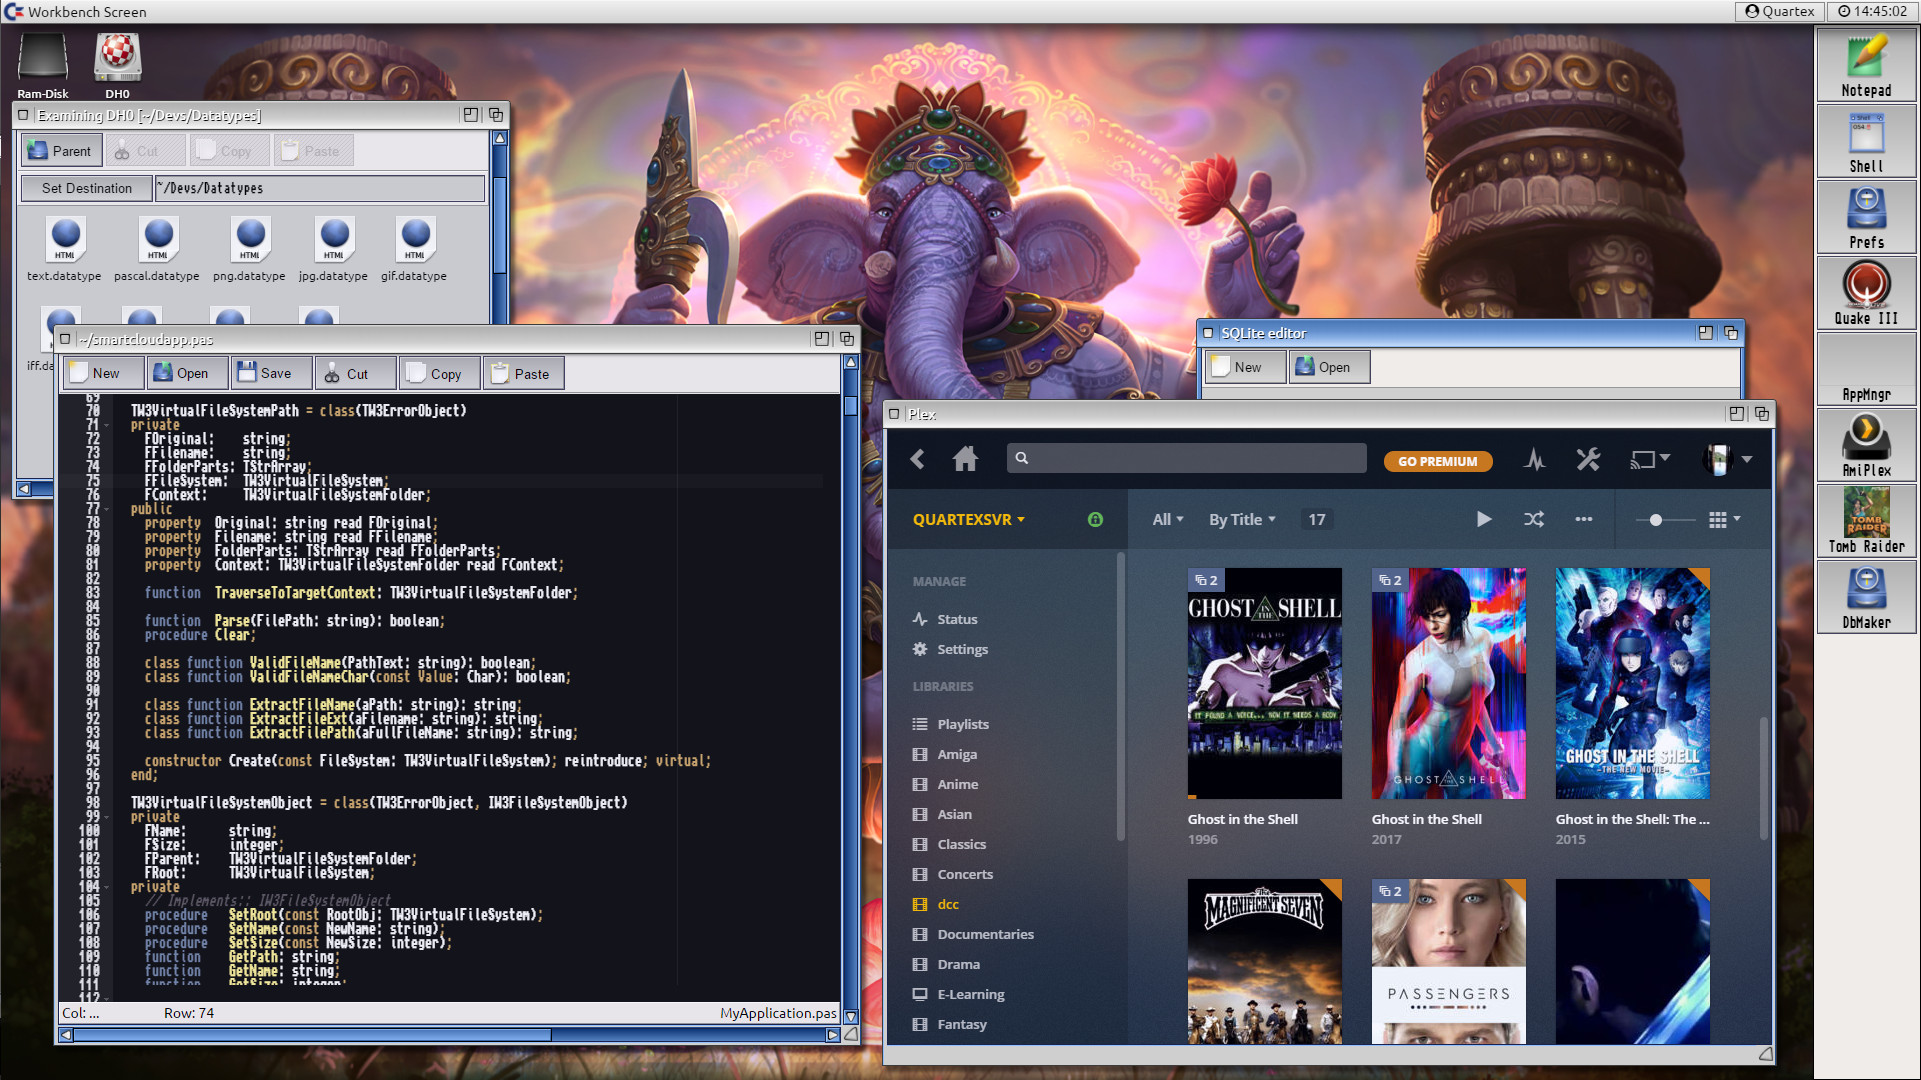Open the AmiPlex dock icon
This screenshot has height=1080, width=1921.
click(x=1866, y=445)
